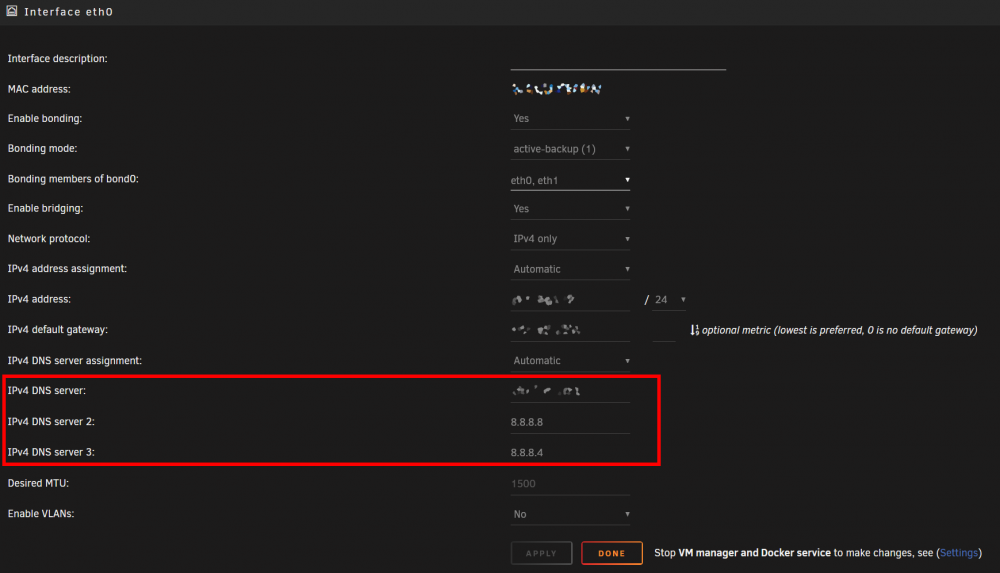The width and height of the screenshot is (1000, 573).
Task: Open the Enable bonding dropdown
Action: (x=571, y=119)
